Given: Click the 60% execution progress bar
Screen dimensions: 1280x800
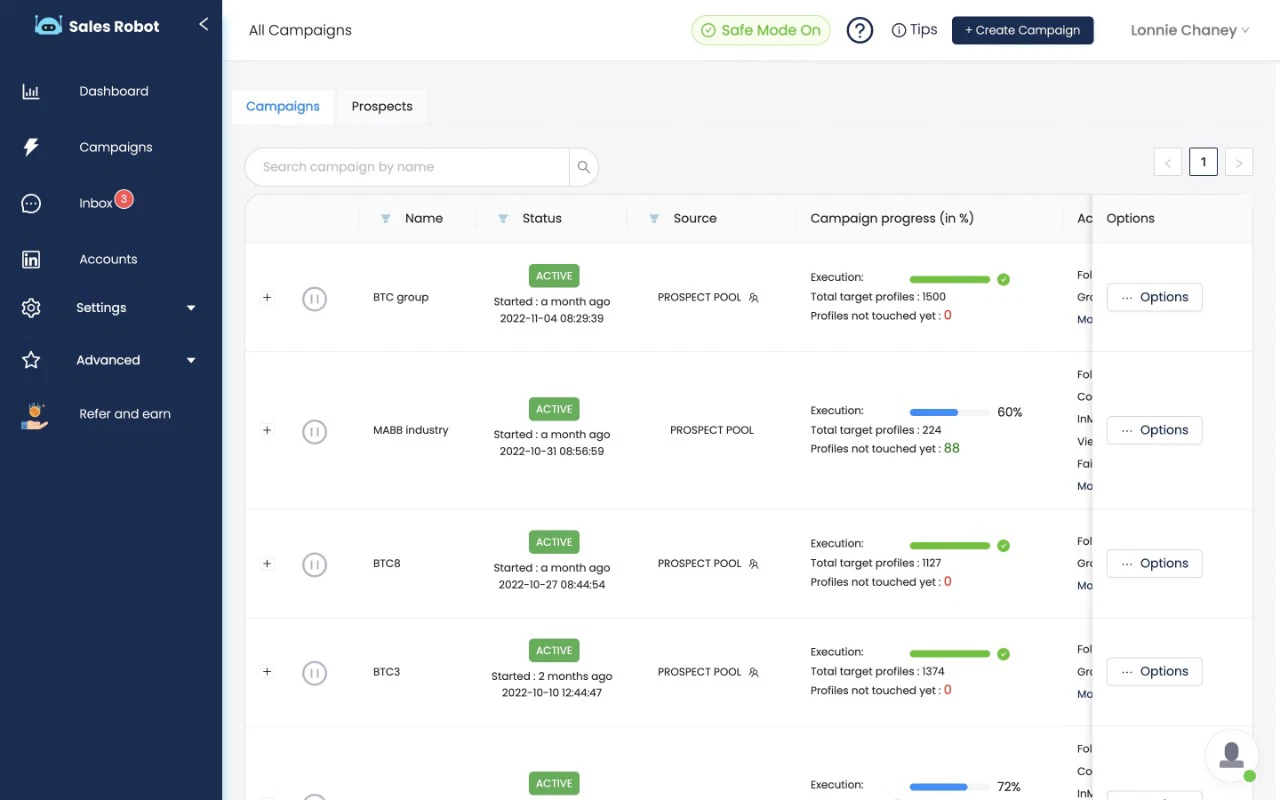Looking at the screenshot, I should pos(948,411).
